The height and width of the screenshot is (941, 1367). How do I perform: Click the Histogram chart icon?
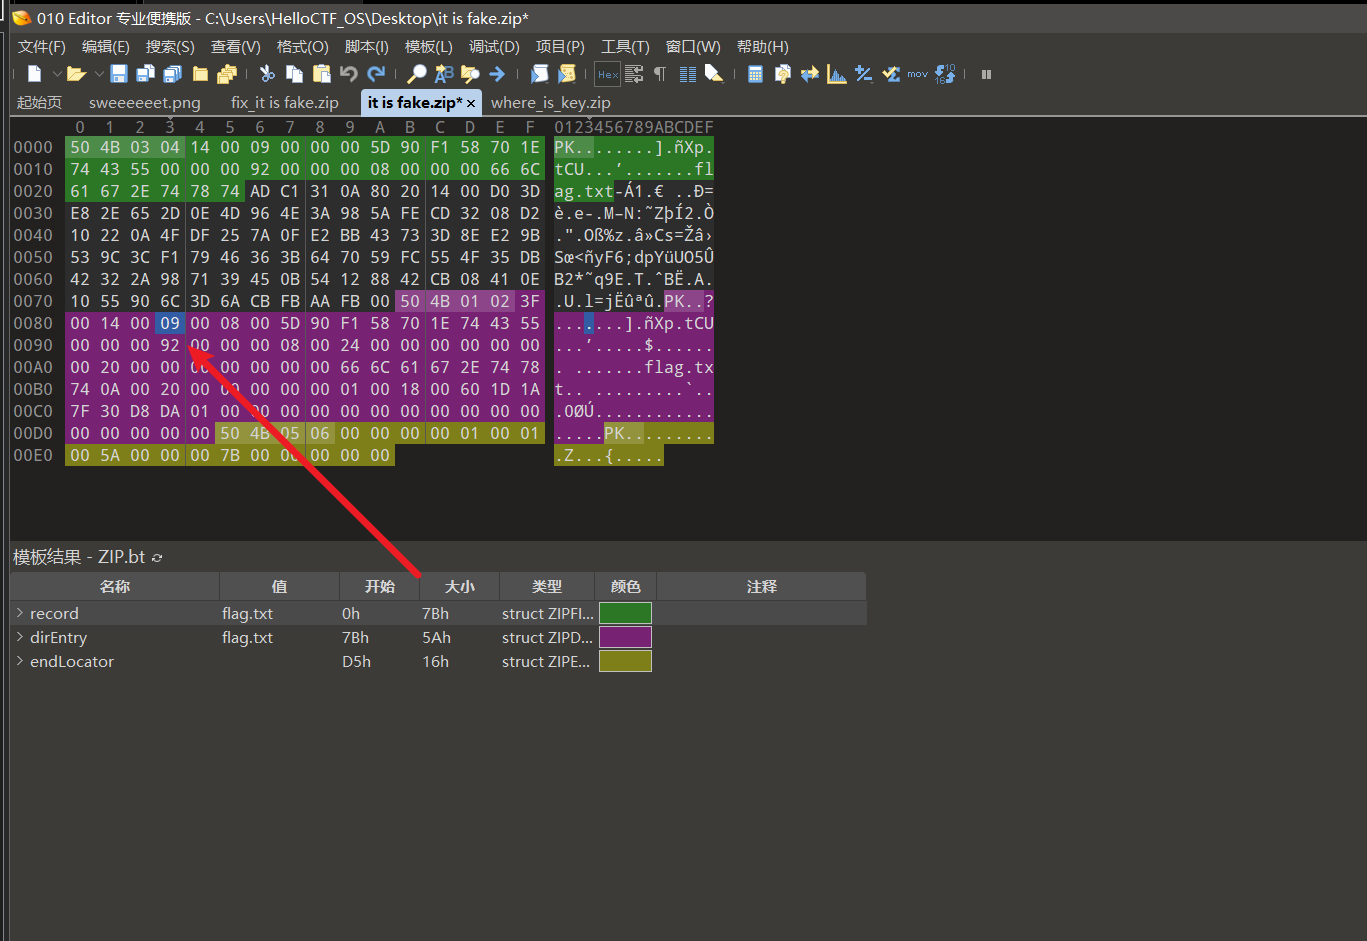click(x=837, y=74)
